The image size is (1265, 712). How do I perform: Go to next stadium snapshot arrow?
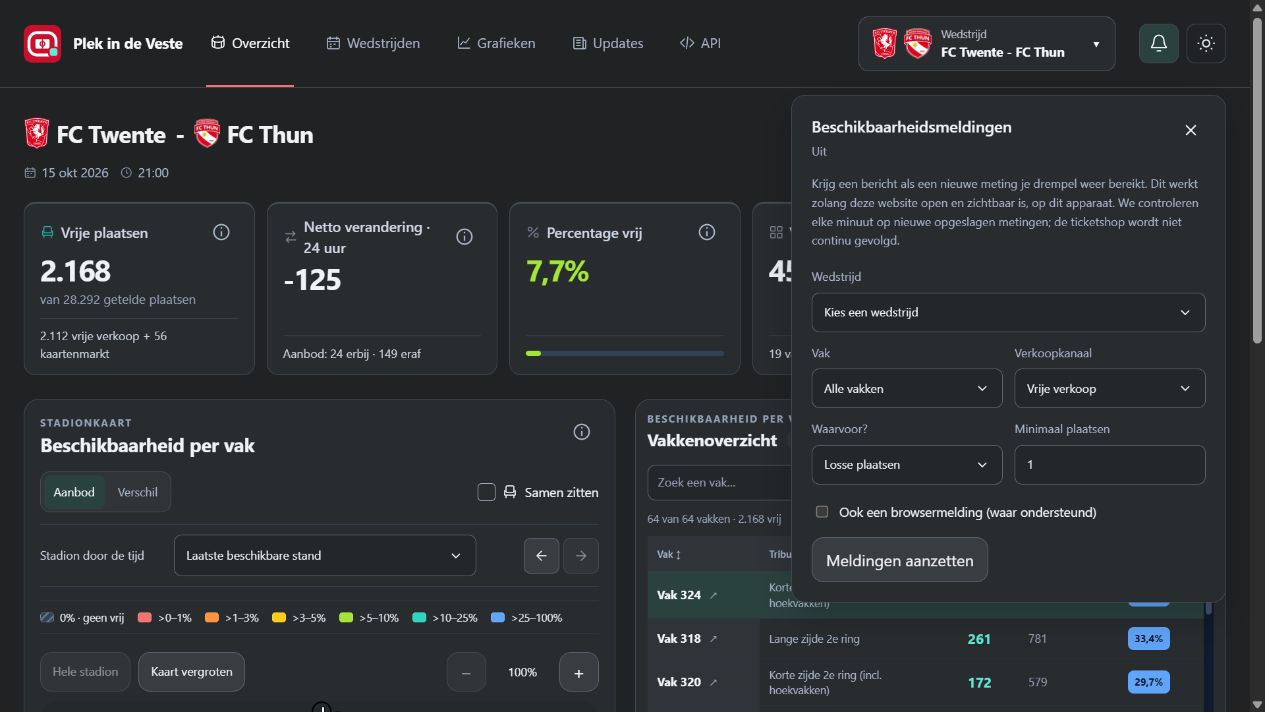[x=581, y=556]
